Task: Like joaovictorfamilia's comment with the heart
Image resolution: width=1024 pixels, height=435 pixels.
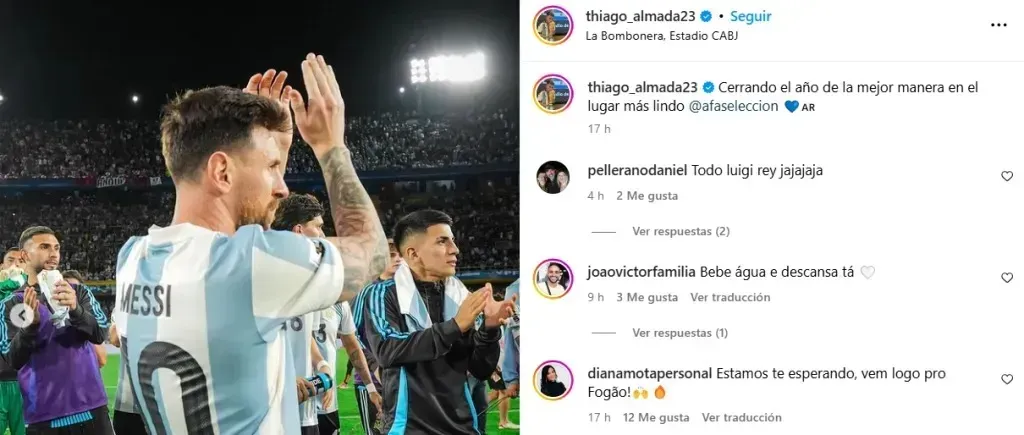Action: (x=1007, y=278)
